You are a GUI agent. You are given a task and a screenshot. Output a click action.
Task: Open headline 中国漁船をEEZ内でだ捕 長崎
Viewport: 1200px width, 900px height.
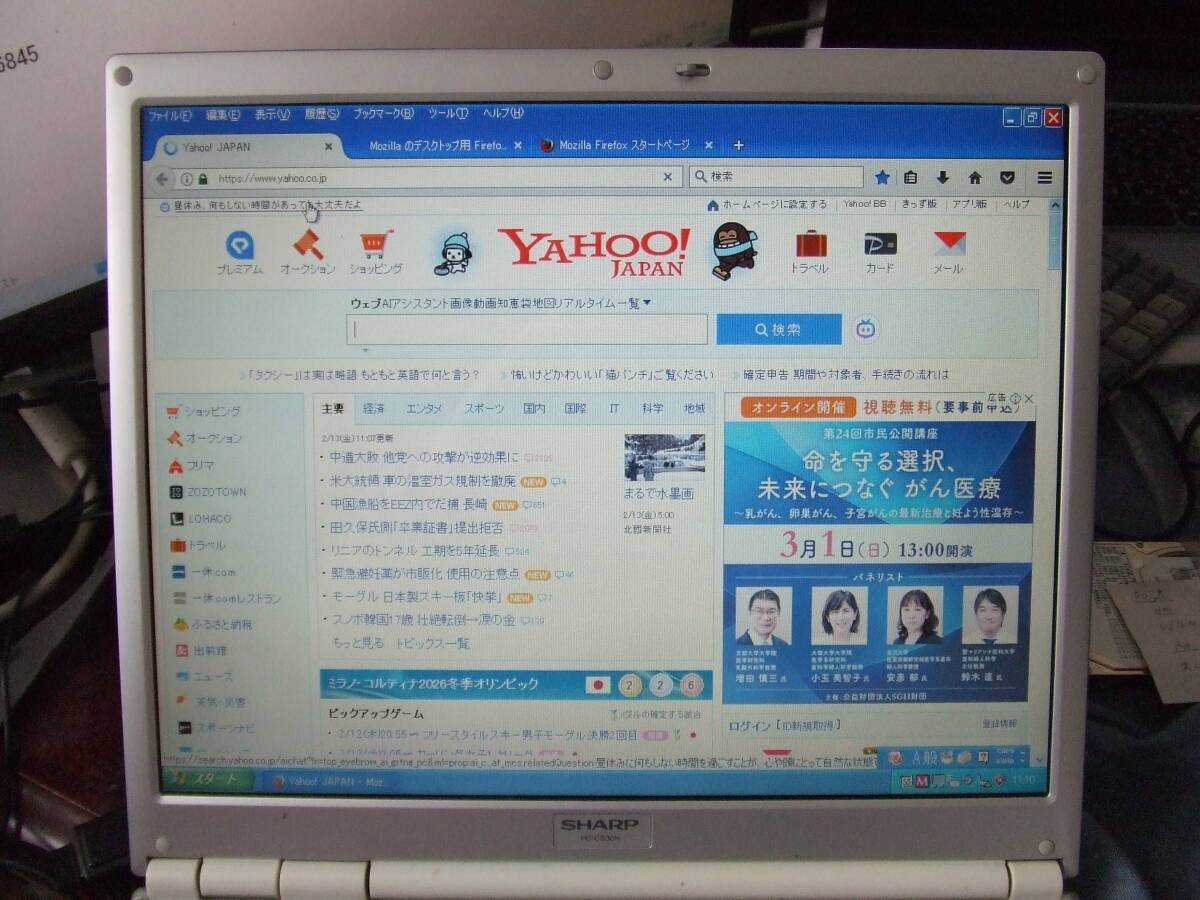pos(408,504)
